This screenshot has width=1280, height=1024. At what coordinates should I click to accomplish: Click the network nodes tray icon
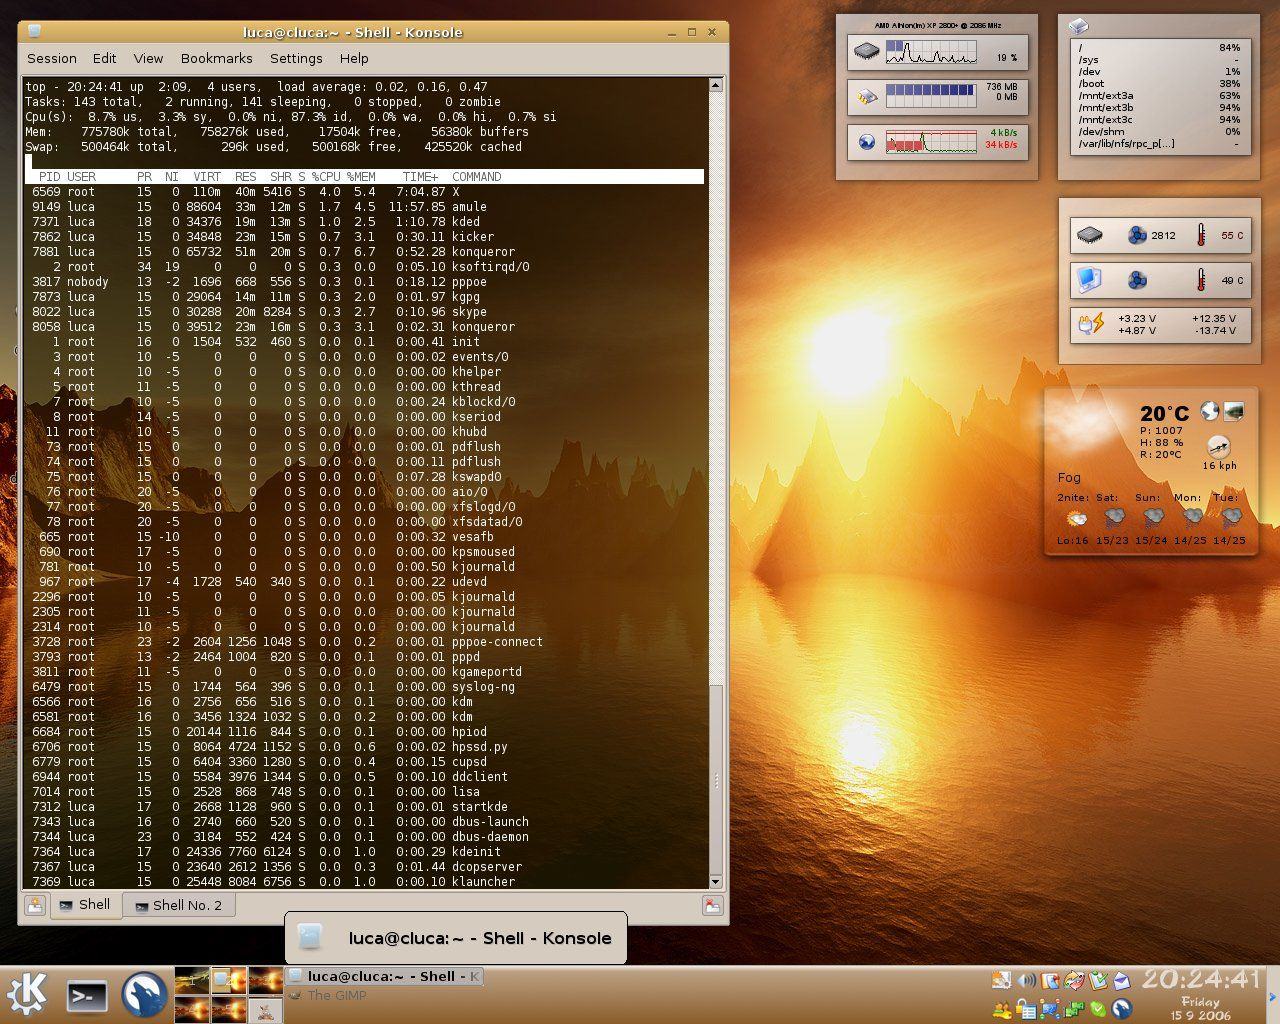click(x=1050, y=1009)
